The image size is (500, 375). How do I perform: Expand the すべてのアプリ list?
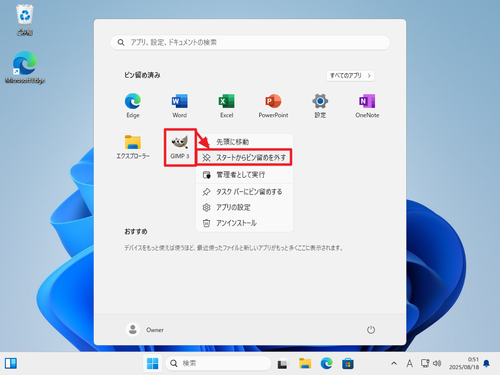click(x=350, y=76)
